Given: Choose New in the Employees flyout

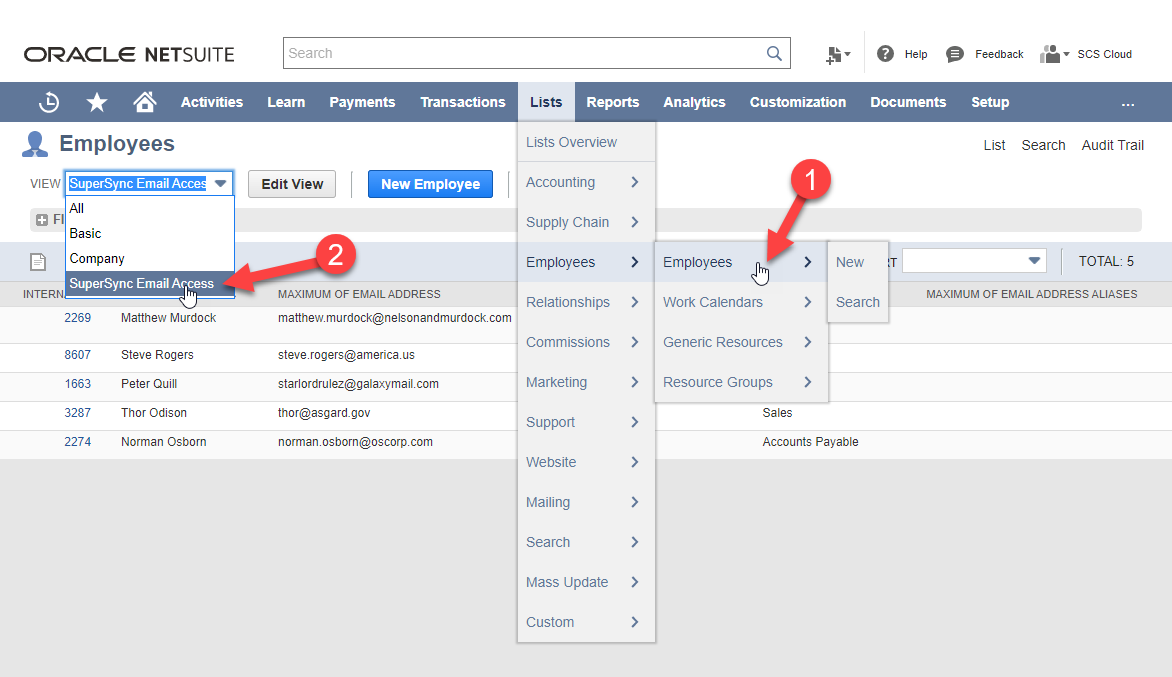Looking at the screenshot, I should [850, 262].
